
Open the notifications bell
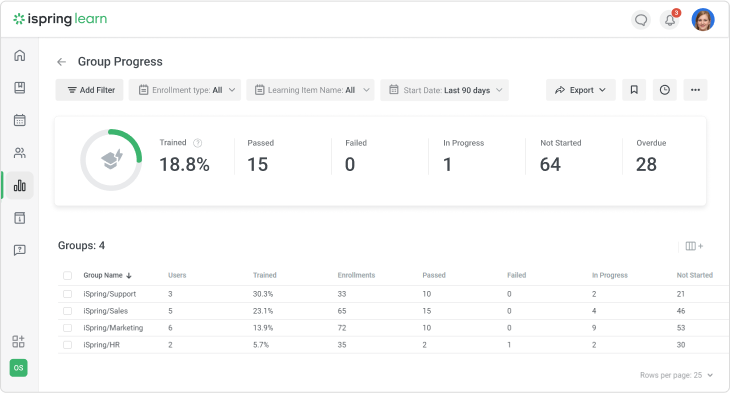click(x=670, y=20)
